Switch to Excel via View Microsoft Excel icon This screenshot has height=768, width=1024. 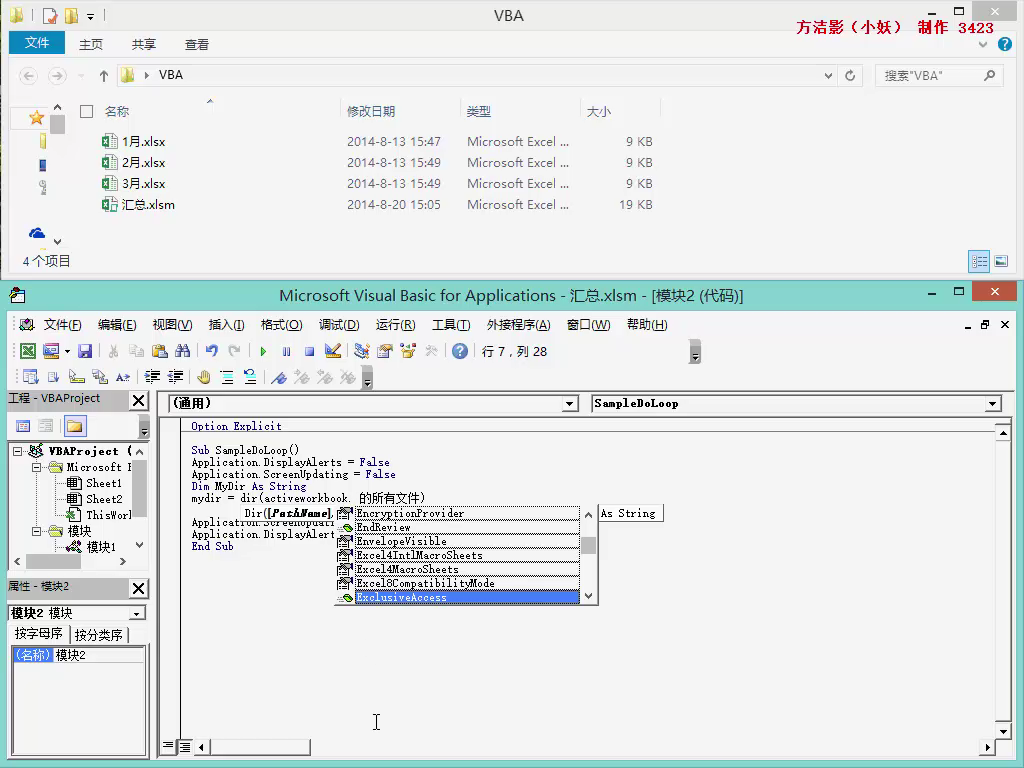(28, 351)
